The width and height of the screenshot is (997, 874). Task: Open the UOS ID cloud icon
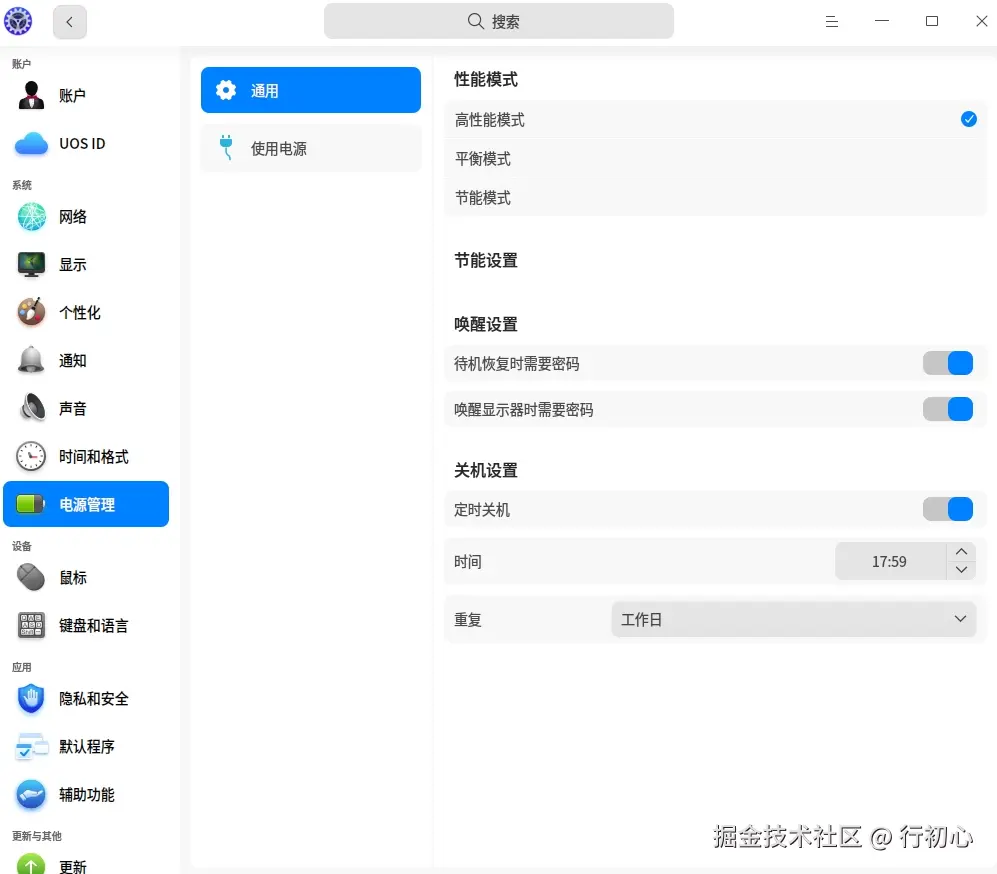(31, 144)
